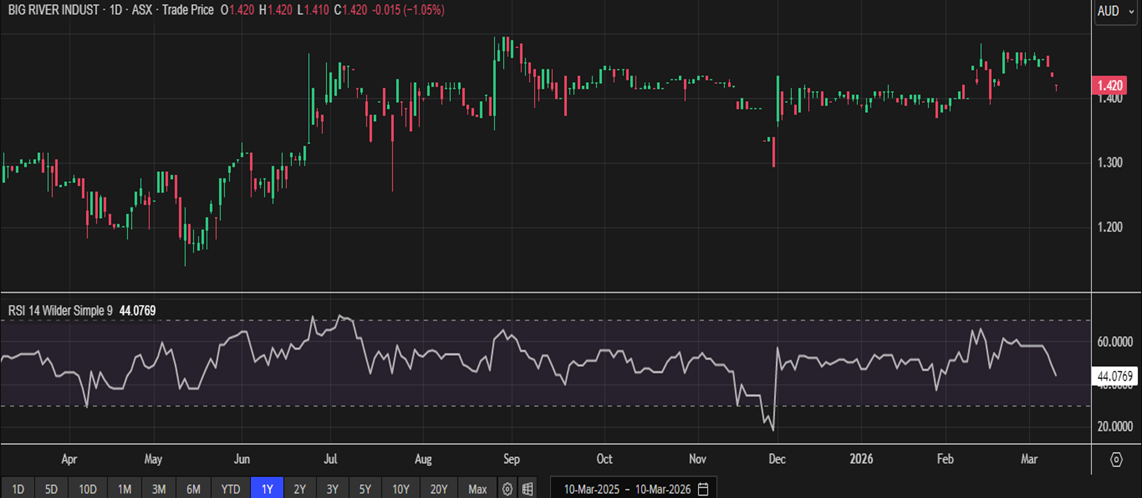Screen dimensions: 1142x498
Task: Select the 20Y time range
Action: pos(439,489)
